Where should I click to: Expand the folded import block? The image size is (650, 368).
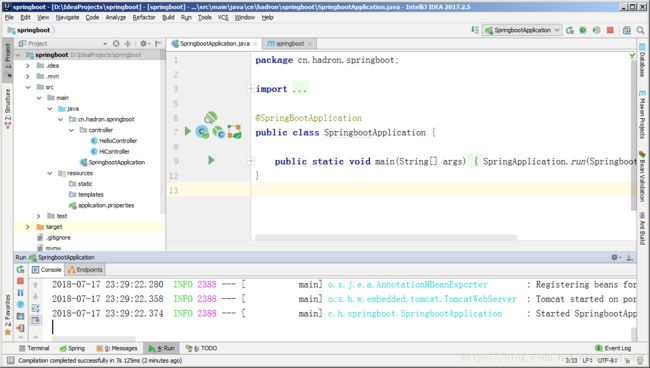coord(251,89)
